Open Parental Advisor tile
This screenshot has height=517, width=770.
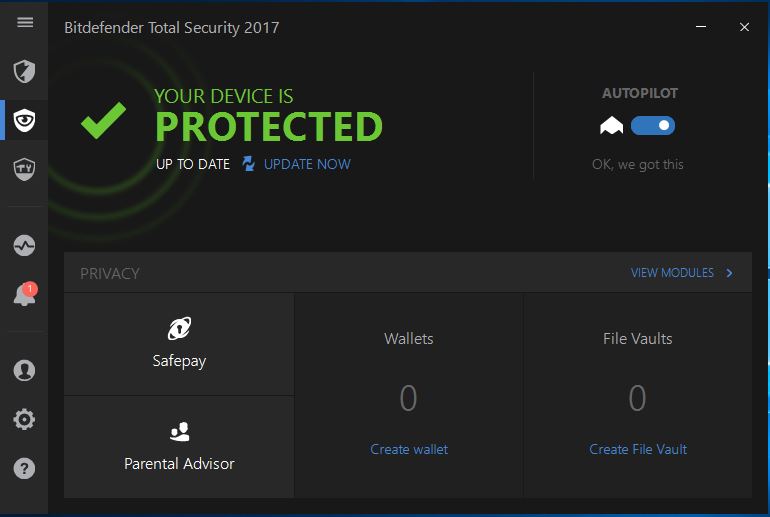pos(179,447)
